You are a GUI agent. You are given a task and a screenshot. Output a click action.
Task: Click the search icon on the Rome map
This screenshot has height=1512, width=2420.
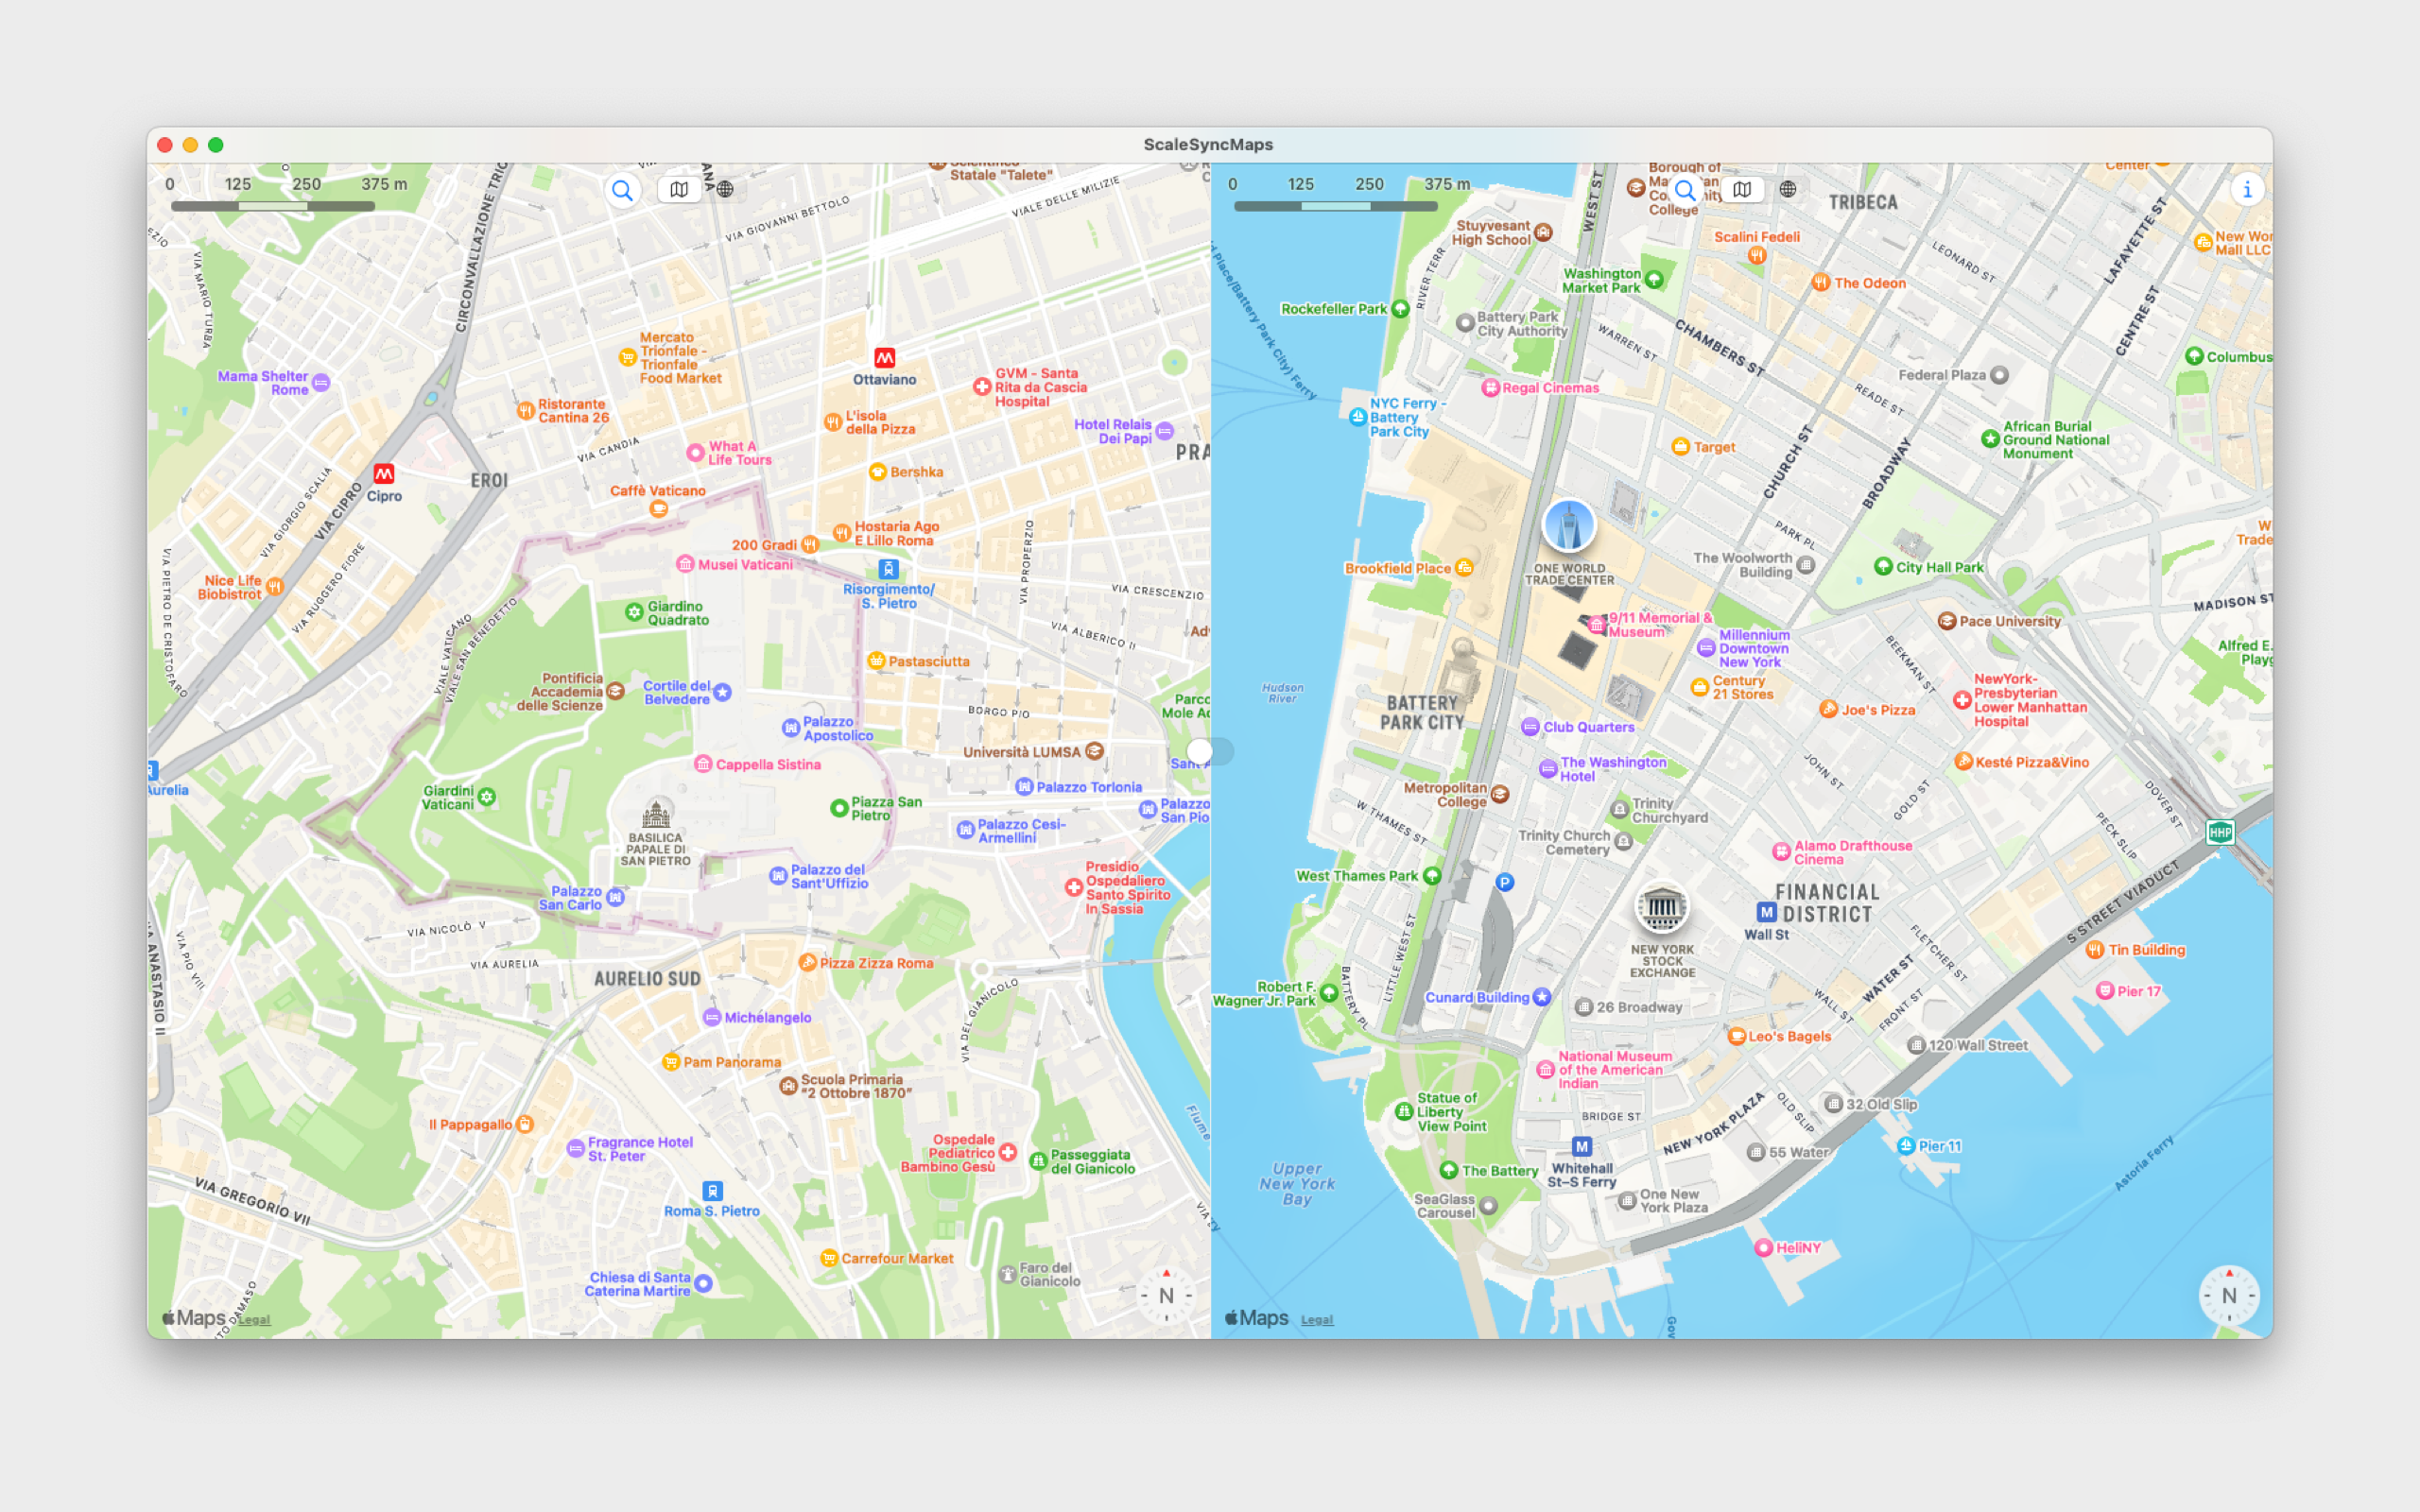tap(622, 190)
